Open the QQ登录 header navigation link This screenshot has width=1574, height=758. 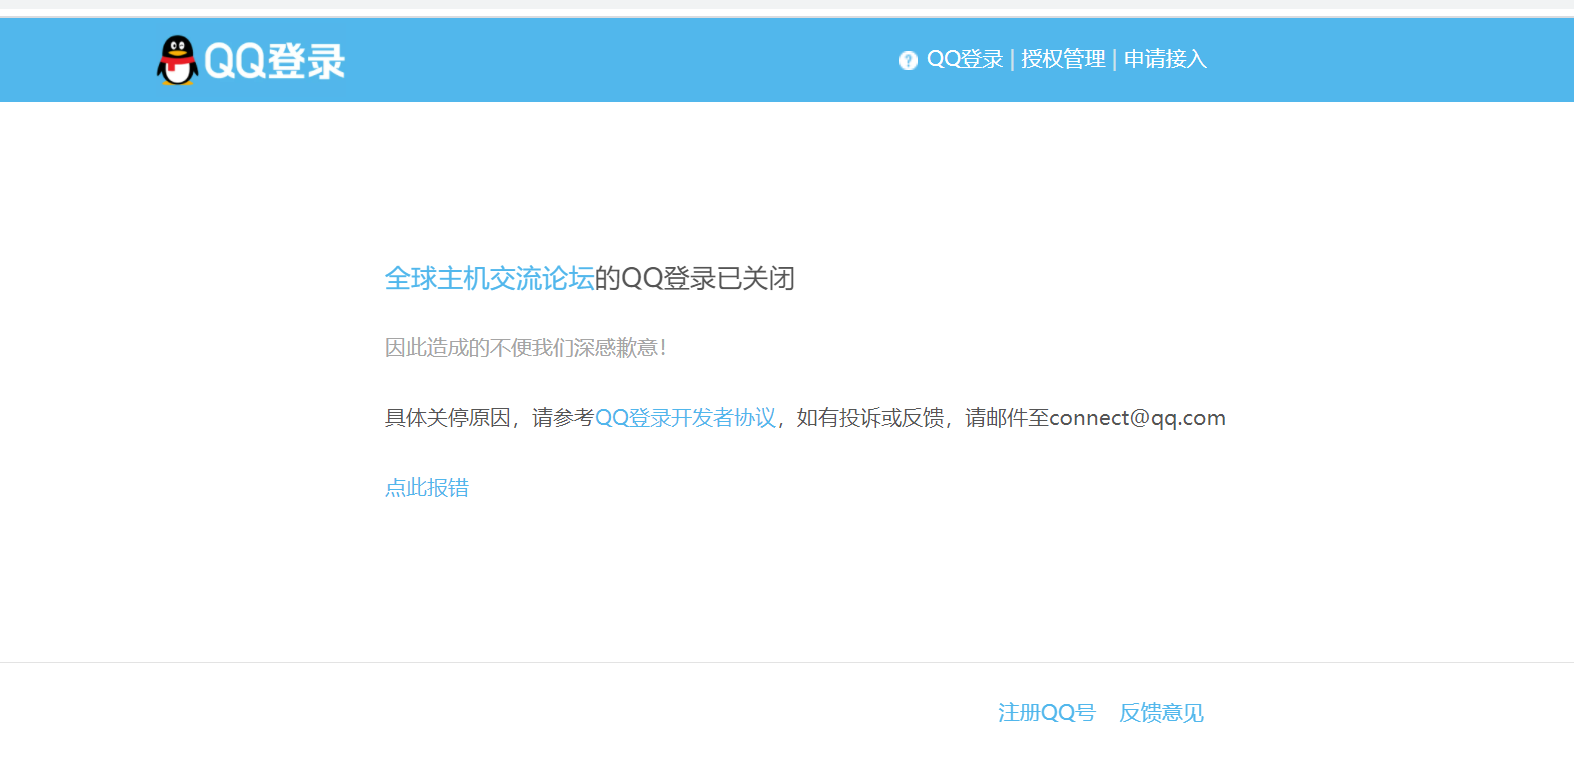[x=964, y=59]
